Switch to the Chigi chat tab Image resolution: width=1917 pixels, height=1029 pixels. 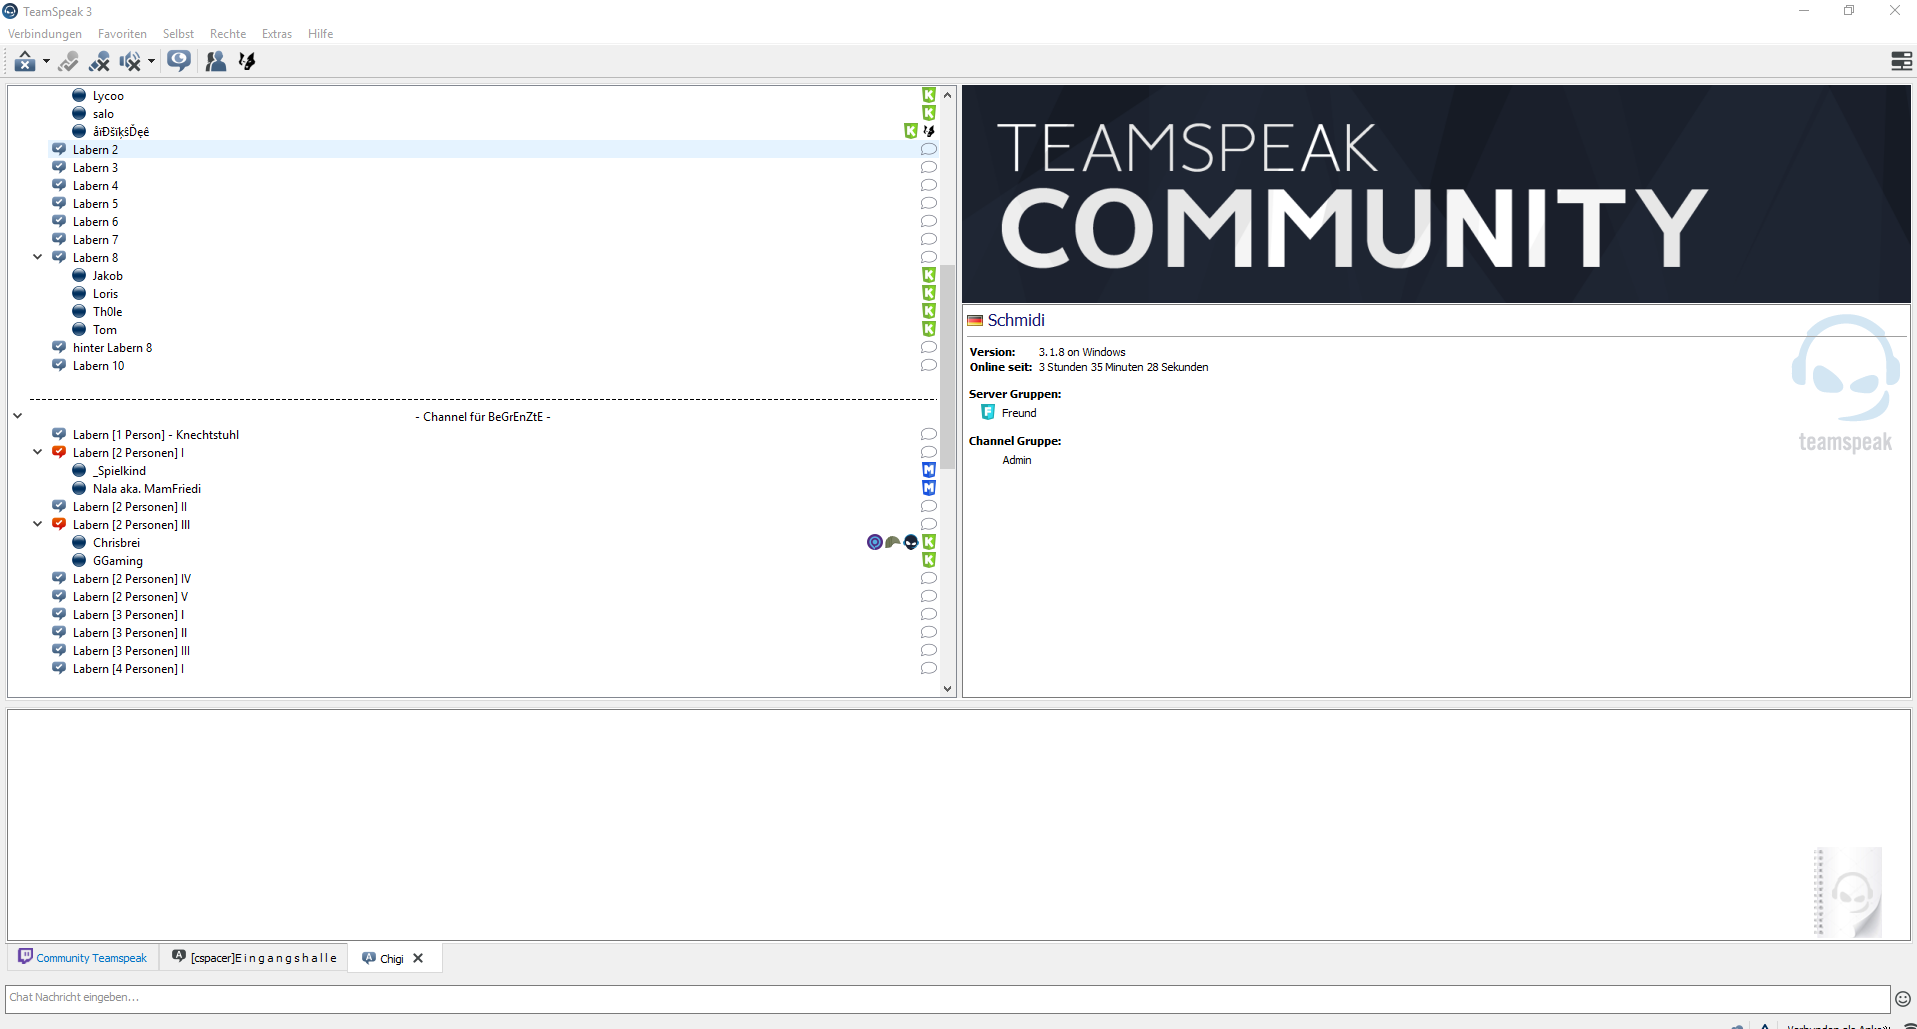tap(383, 958)
